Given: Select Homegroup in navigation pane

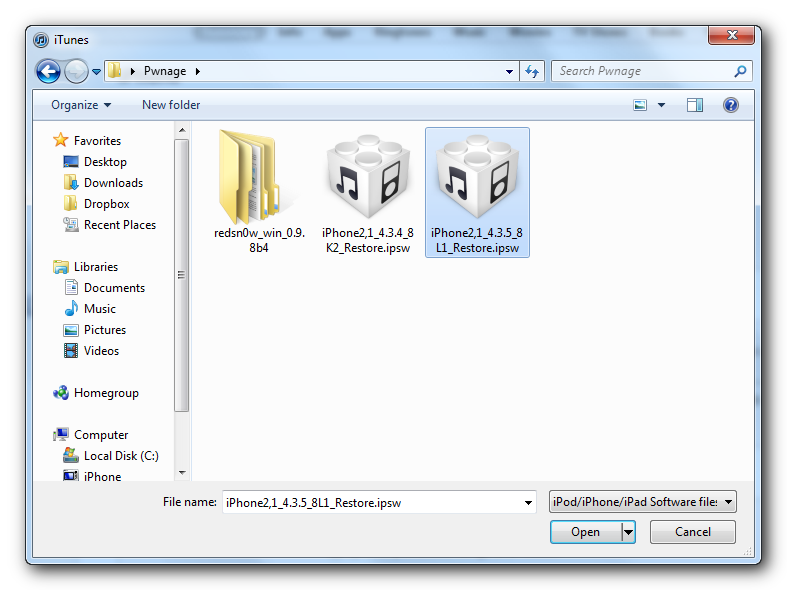Looking at the screenshot, I should pos(106,393).
